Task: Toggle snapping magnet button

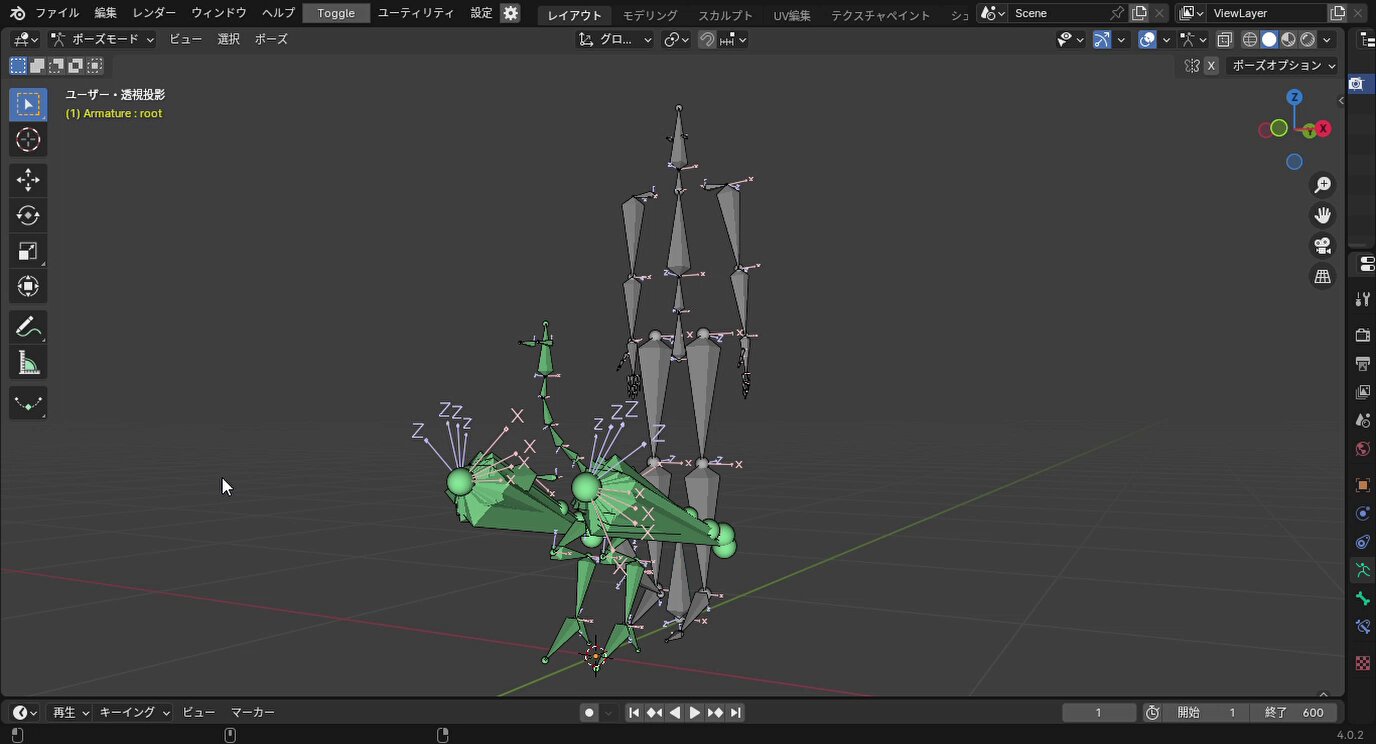Action: pyautogui.click(x=707, y=40)
